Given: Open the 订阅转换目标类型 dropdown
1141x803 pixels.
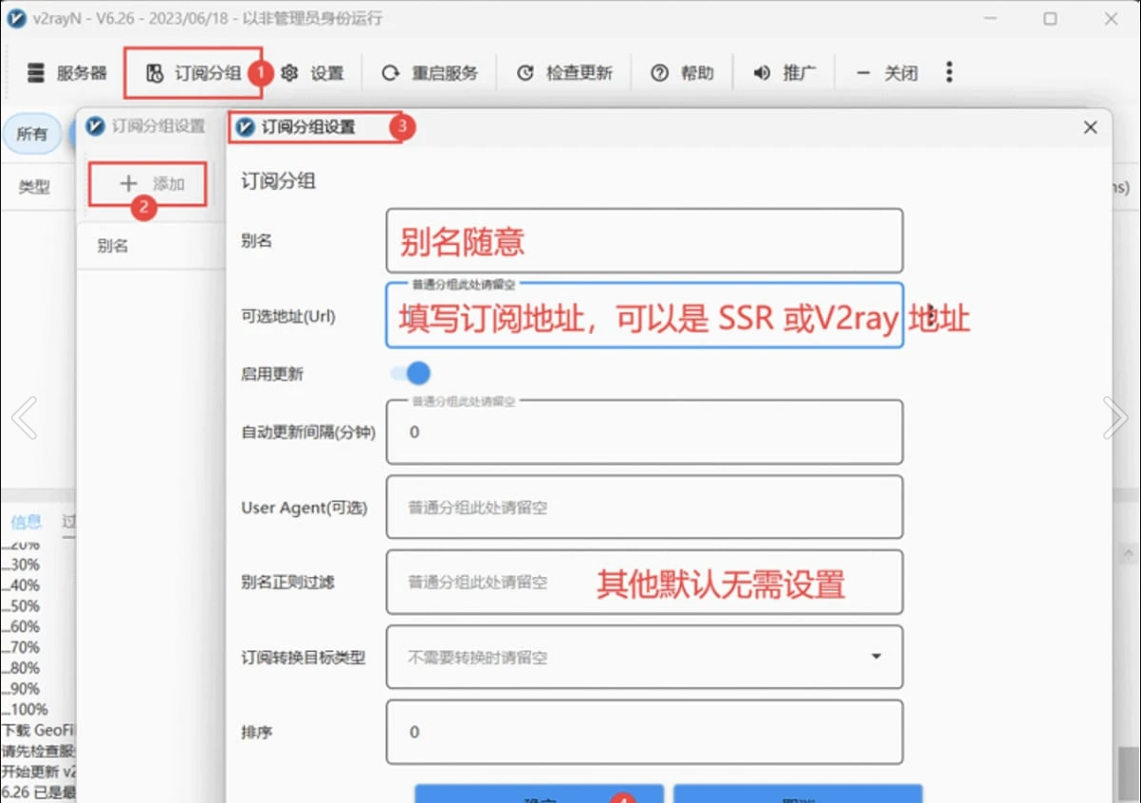Looking at the screenshot, I should [645, 657].
